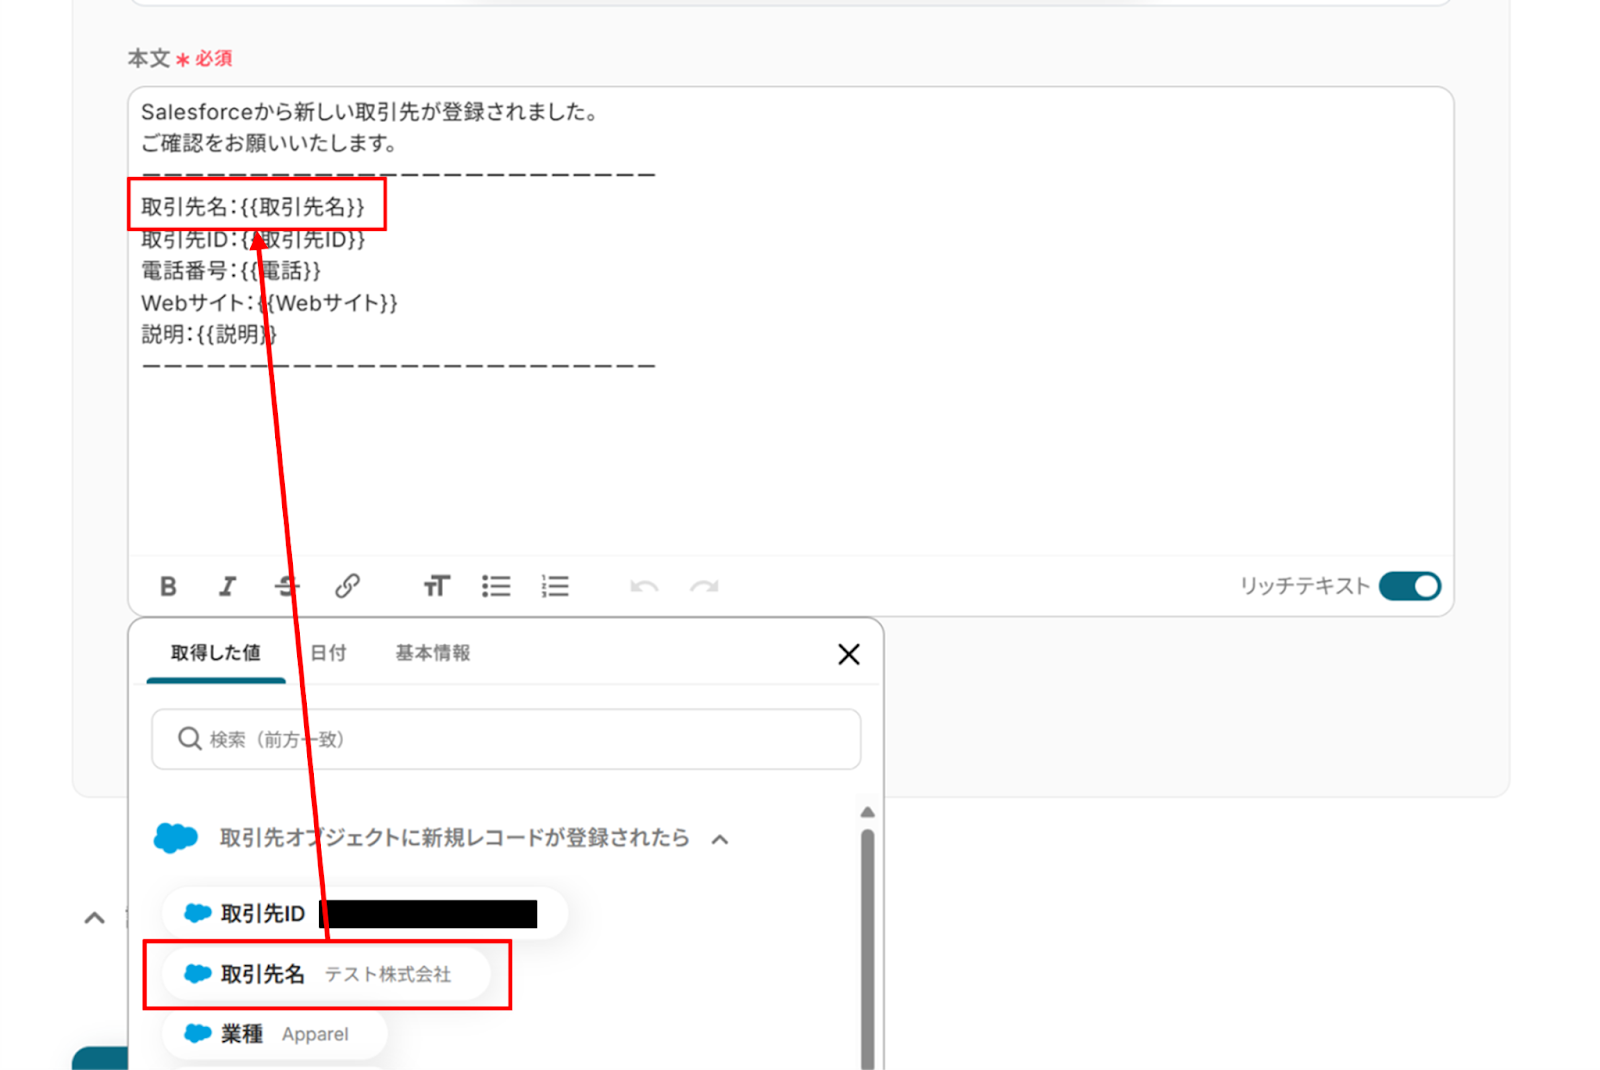Insert a numbered list
This screenshot has width=1600, height=1070.
click(555, 586)
